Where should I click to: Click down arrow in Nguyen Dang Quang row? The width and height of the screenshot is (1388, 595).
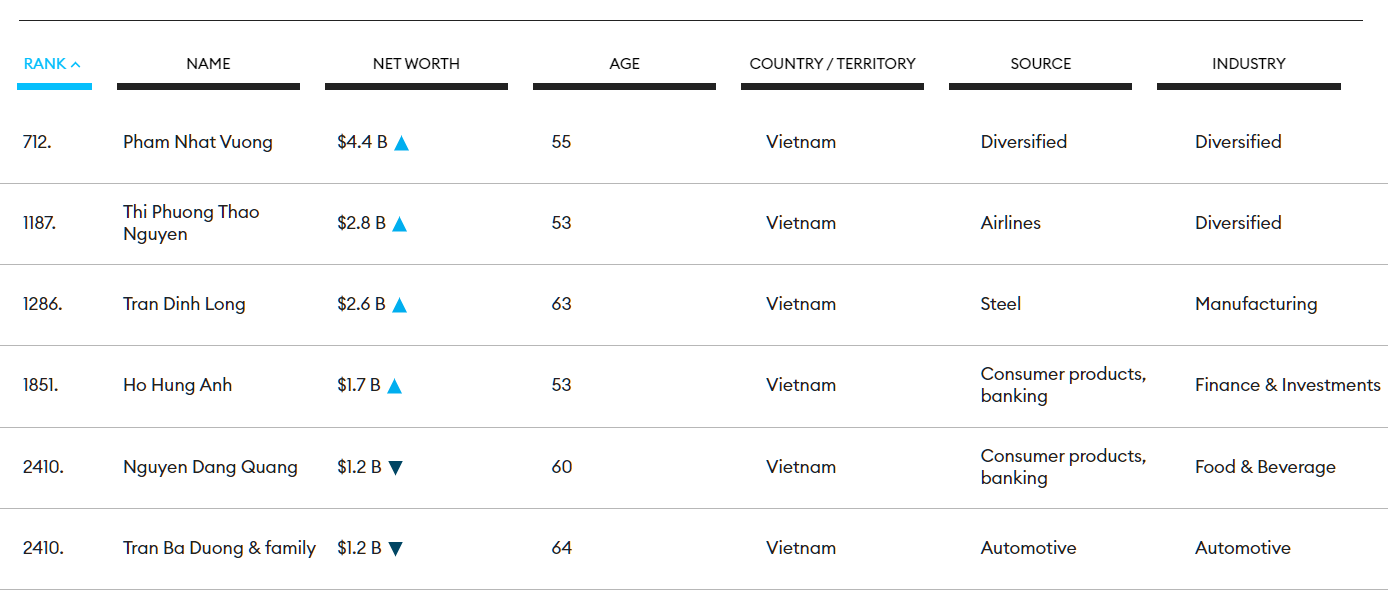tap(396, 468)
